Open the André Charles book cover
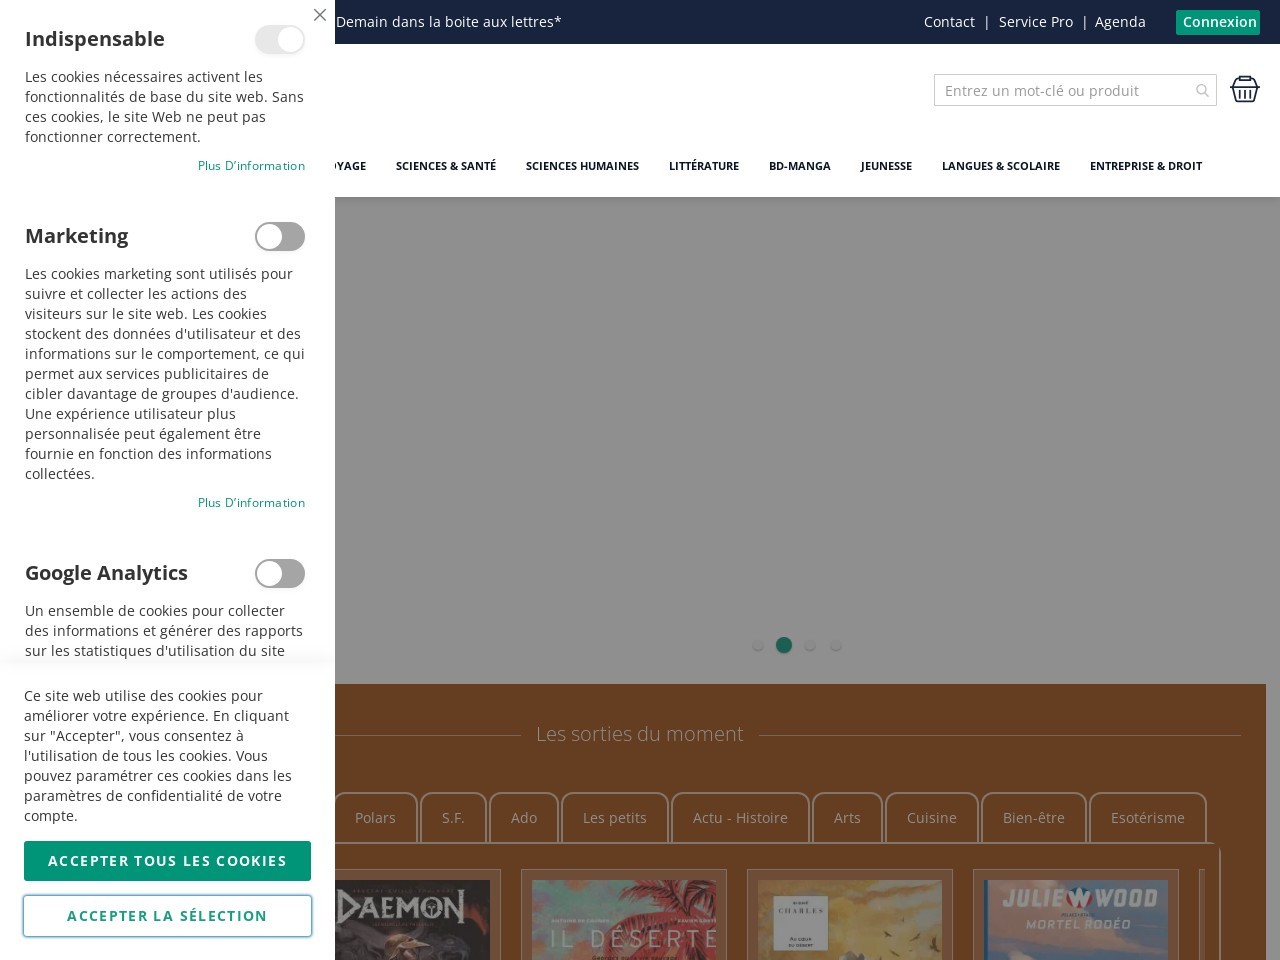Image resolution: width=1280 pixels, height=960 pixels. [x=850, y=920]
